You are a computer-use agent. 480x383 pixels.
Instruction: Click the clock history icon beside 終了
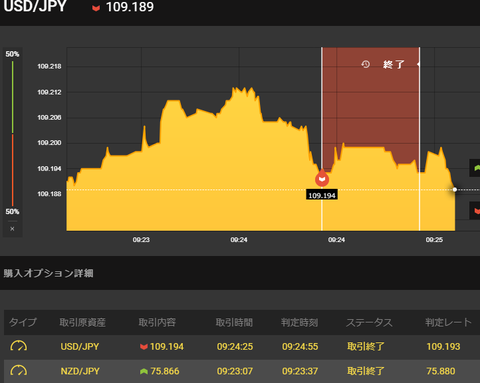pyautogui.click(x=366, y=64)
